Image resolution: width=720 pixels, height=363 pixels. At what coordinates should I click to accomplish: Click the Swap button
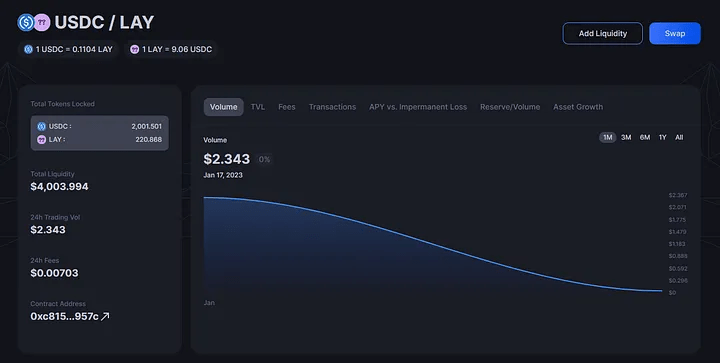[x=675, y=34]
